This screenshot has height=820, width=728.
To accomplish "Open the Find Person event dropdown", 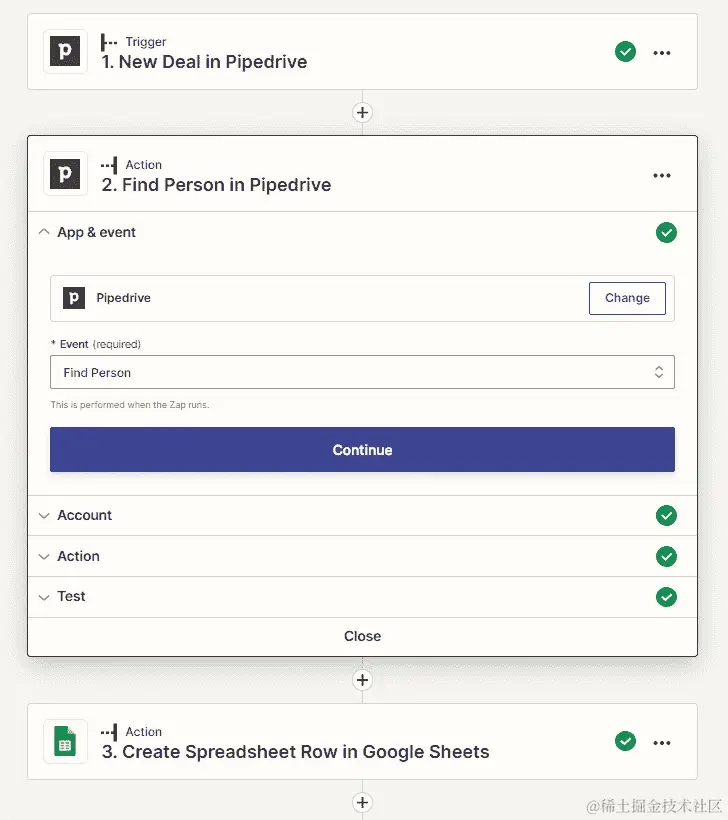I will [362, 372].
